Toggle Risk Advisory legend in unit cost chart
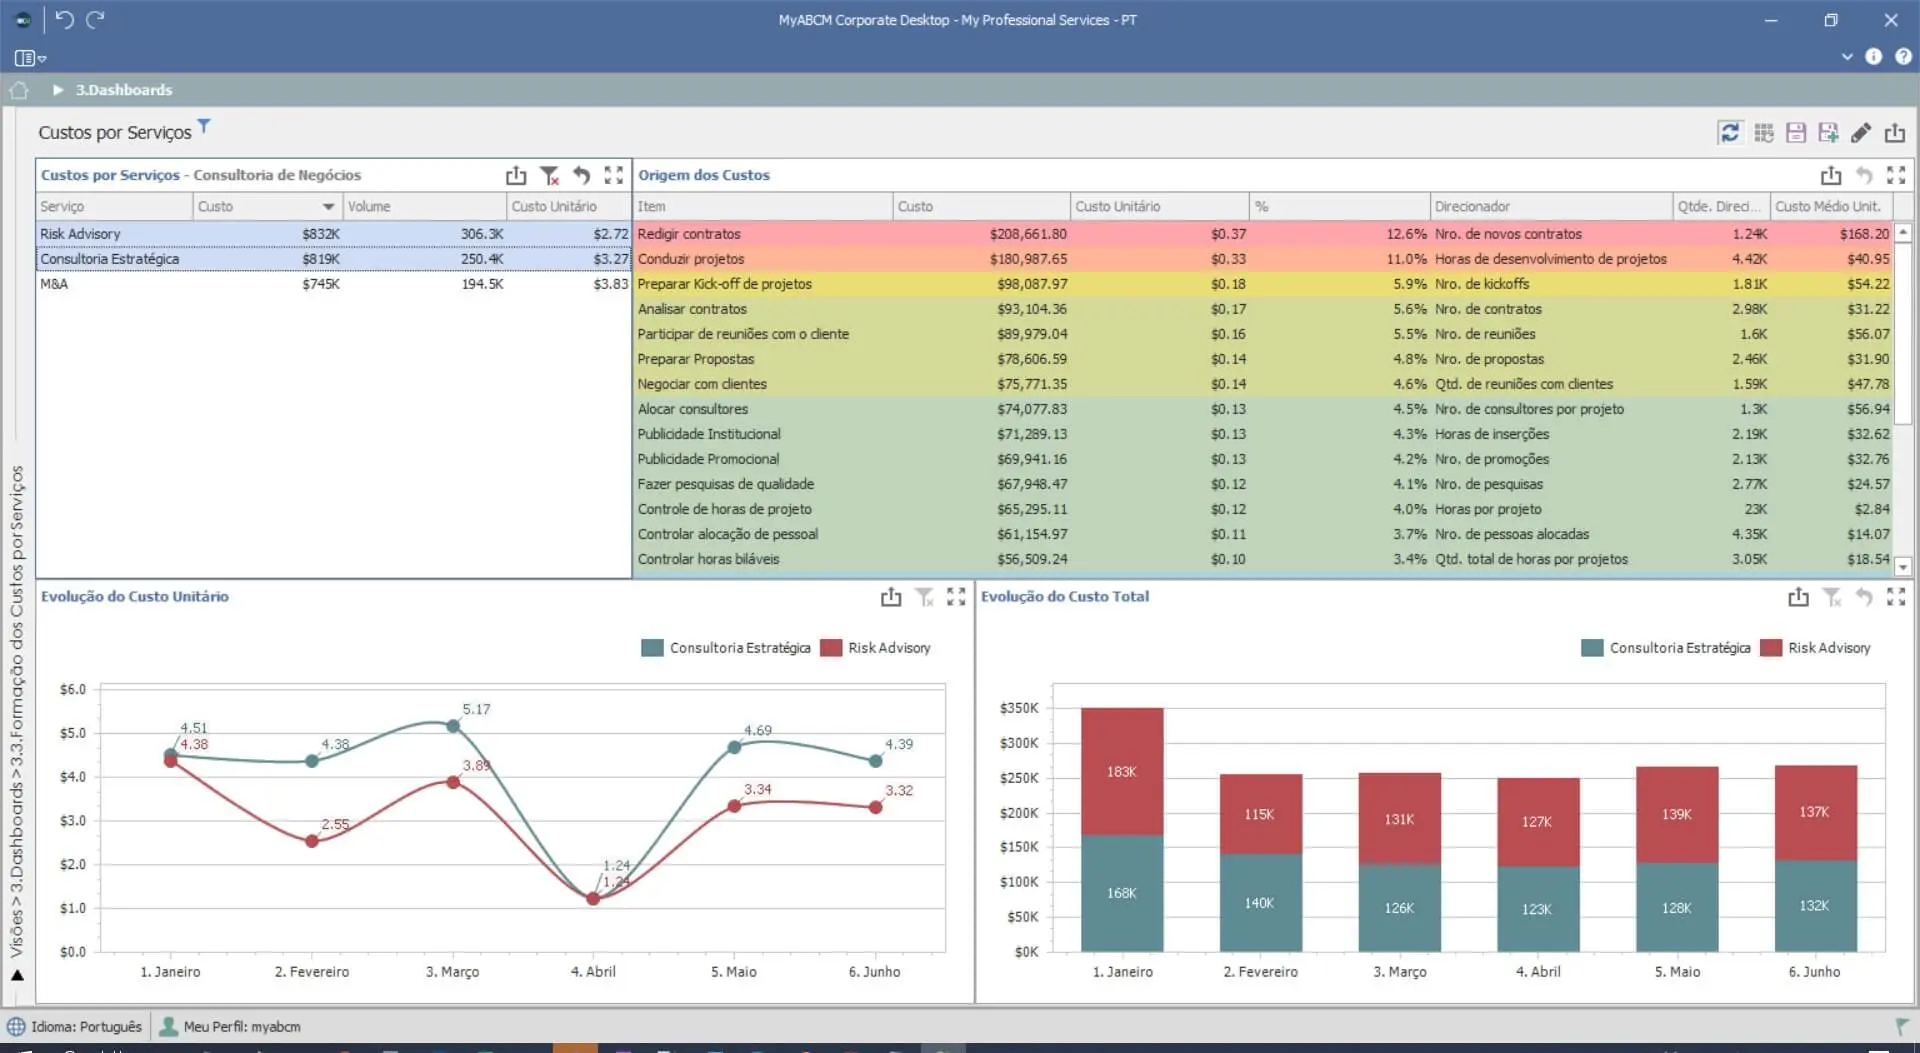 click(876, 648)
